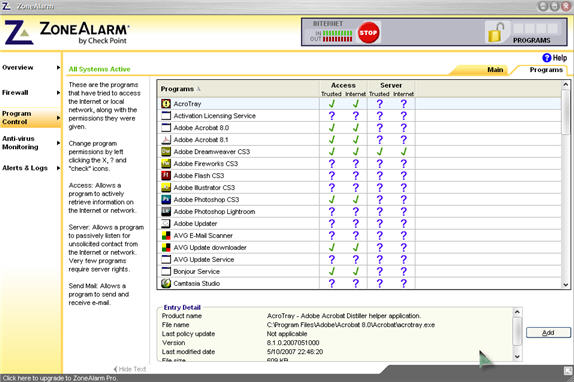This screenshot has height=382, width=574.
Task: Click the Entry Detail scroll up arrow
Action: click(x=517, y=312)
